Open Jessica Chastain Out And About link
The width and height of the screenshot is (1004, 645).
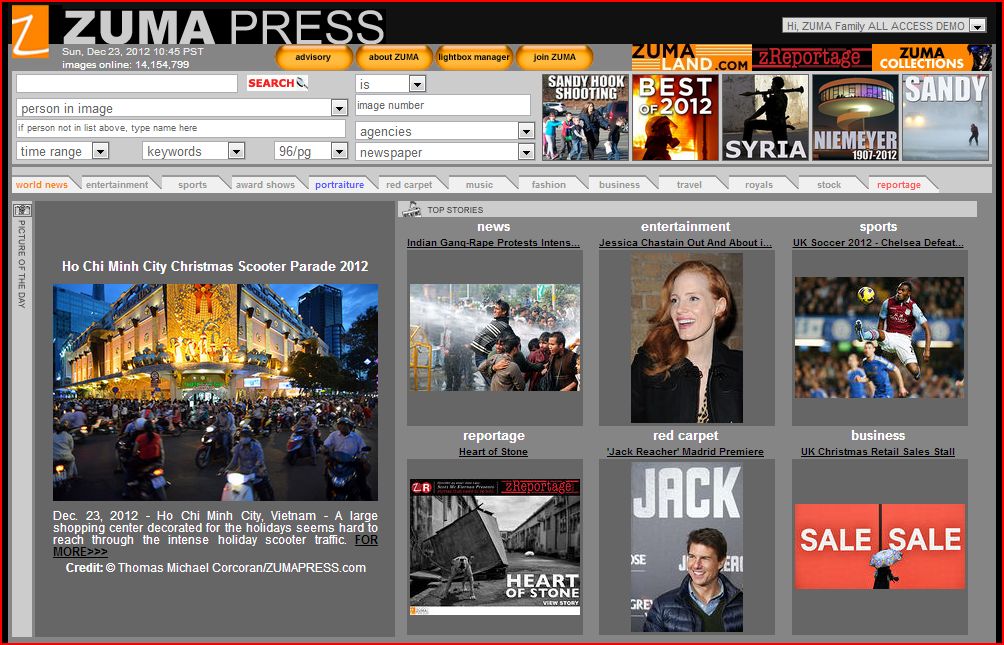click(686, 243)
